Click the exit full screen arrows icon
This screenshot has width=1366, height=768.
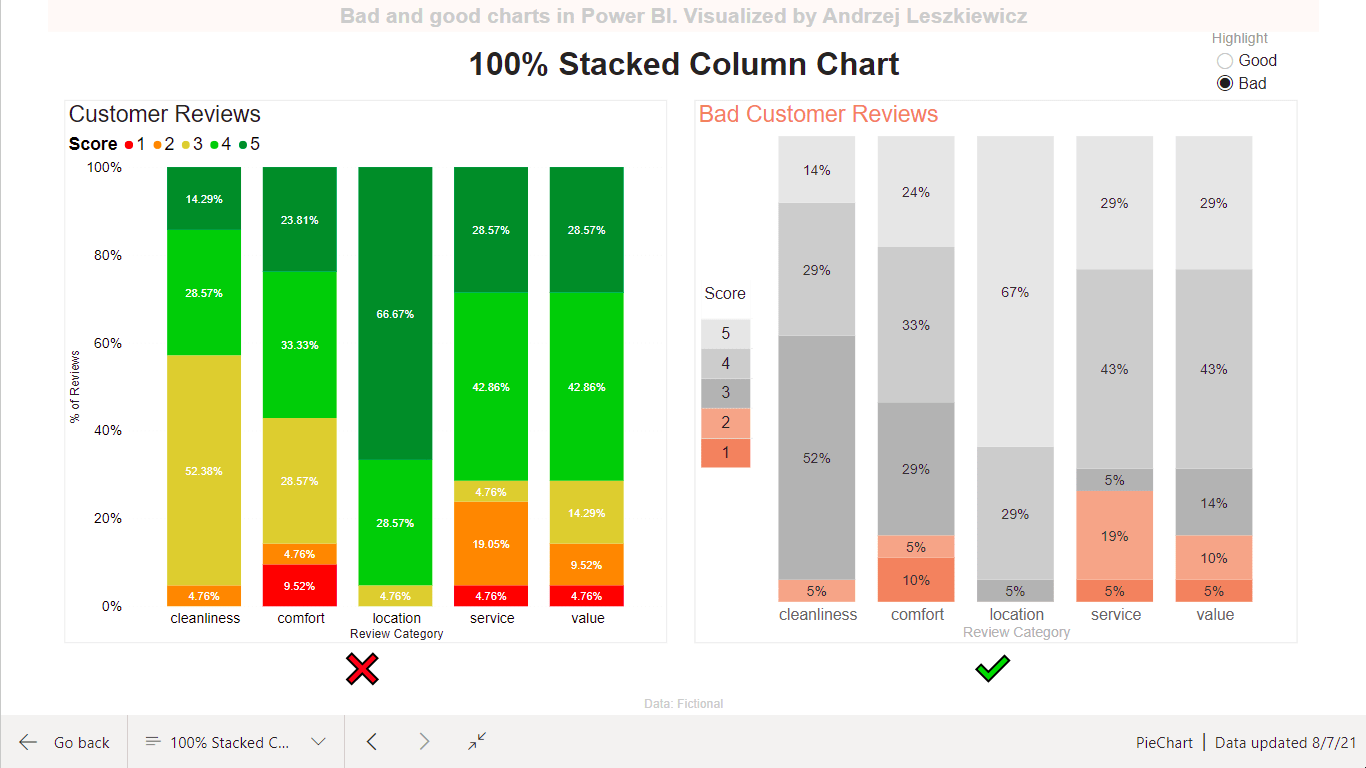[x=477, y=741]
